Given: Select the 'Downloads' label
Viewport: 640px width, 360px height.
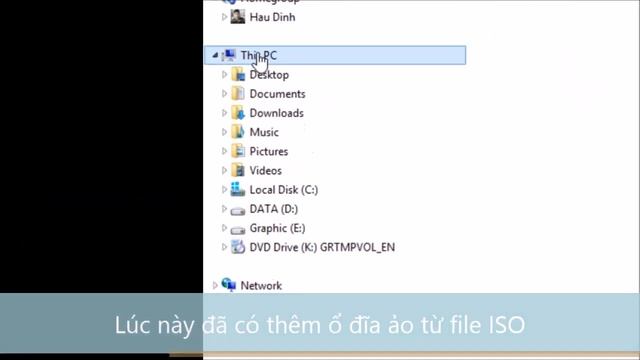Looking at the screenshot, I should (277, 113).
